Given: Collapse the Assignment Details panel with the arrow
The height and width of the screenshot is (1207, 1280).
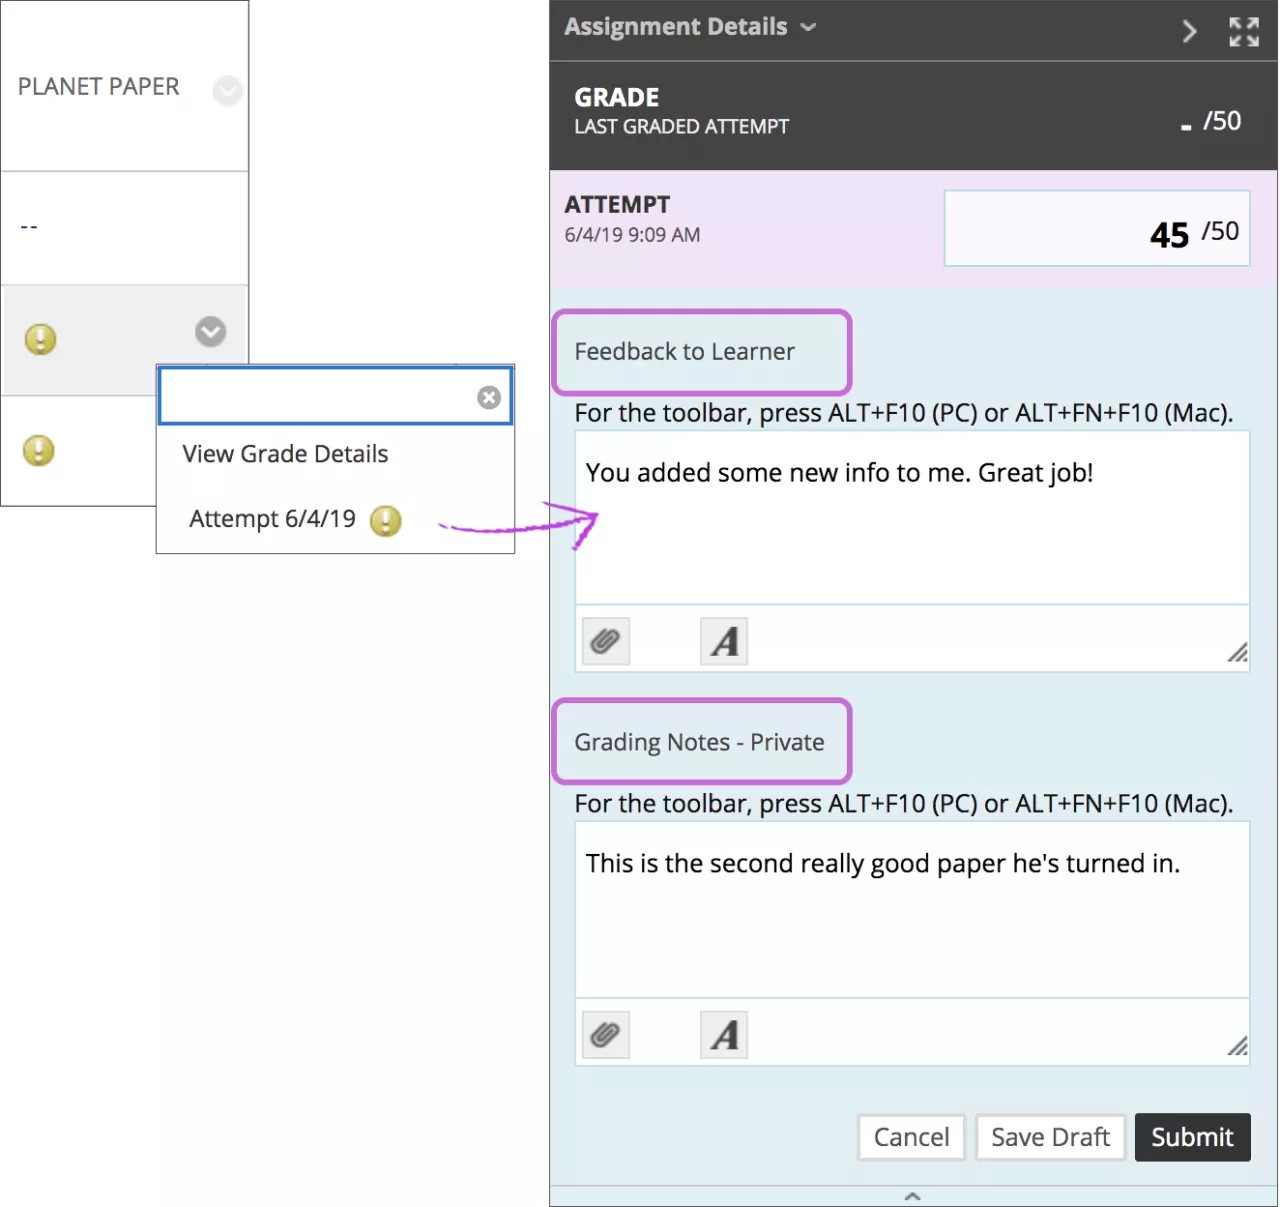Looking at the screenshot, I should coord(1189,32).
